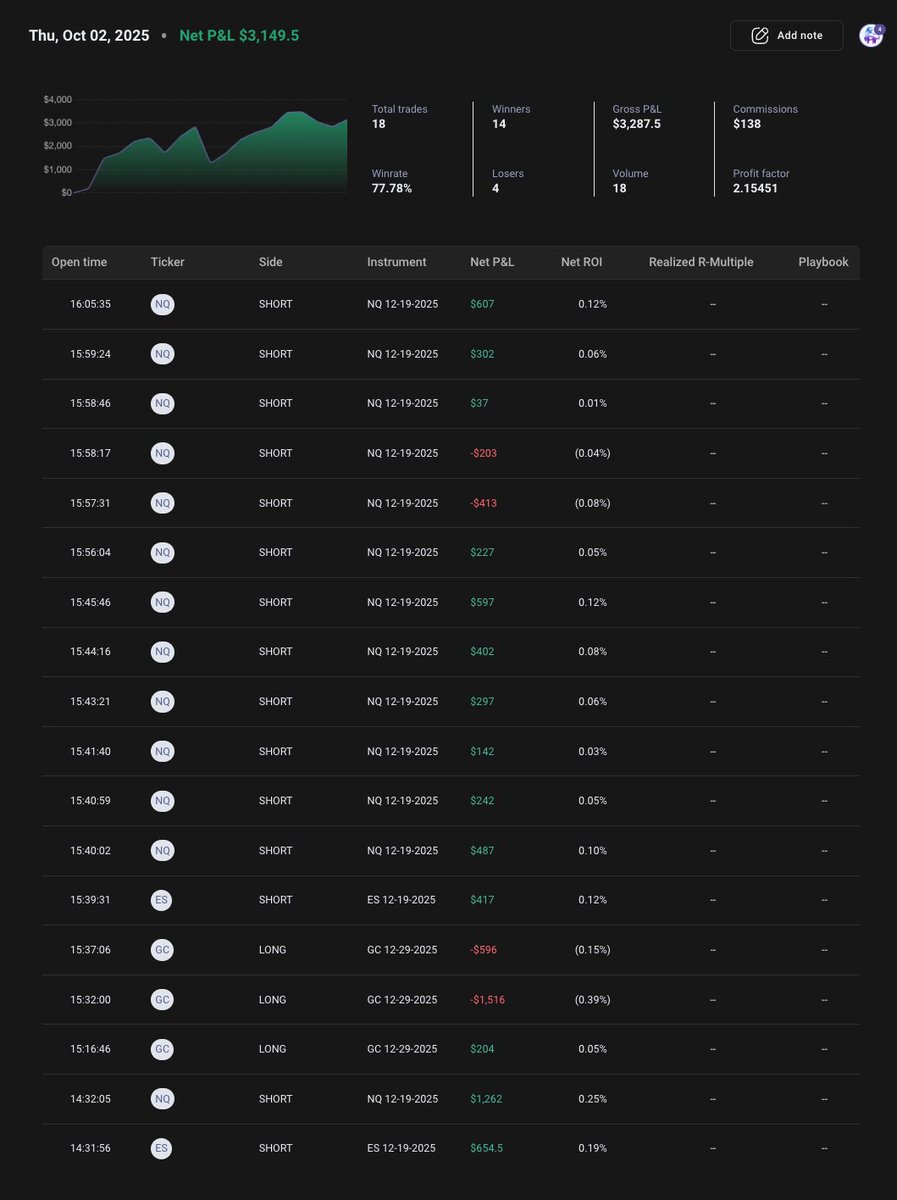Image resolution: width=897 pixels, height=1200 pixels.
Task: Click the $487 Net P&L cell
Action: click(x=482, y=851)
